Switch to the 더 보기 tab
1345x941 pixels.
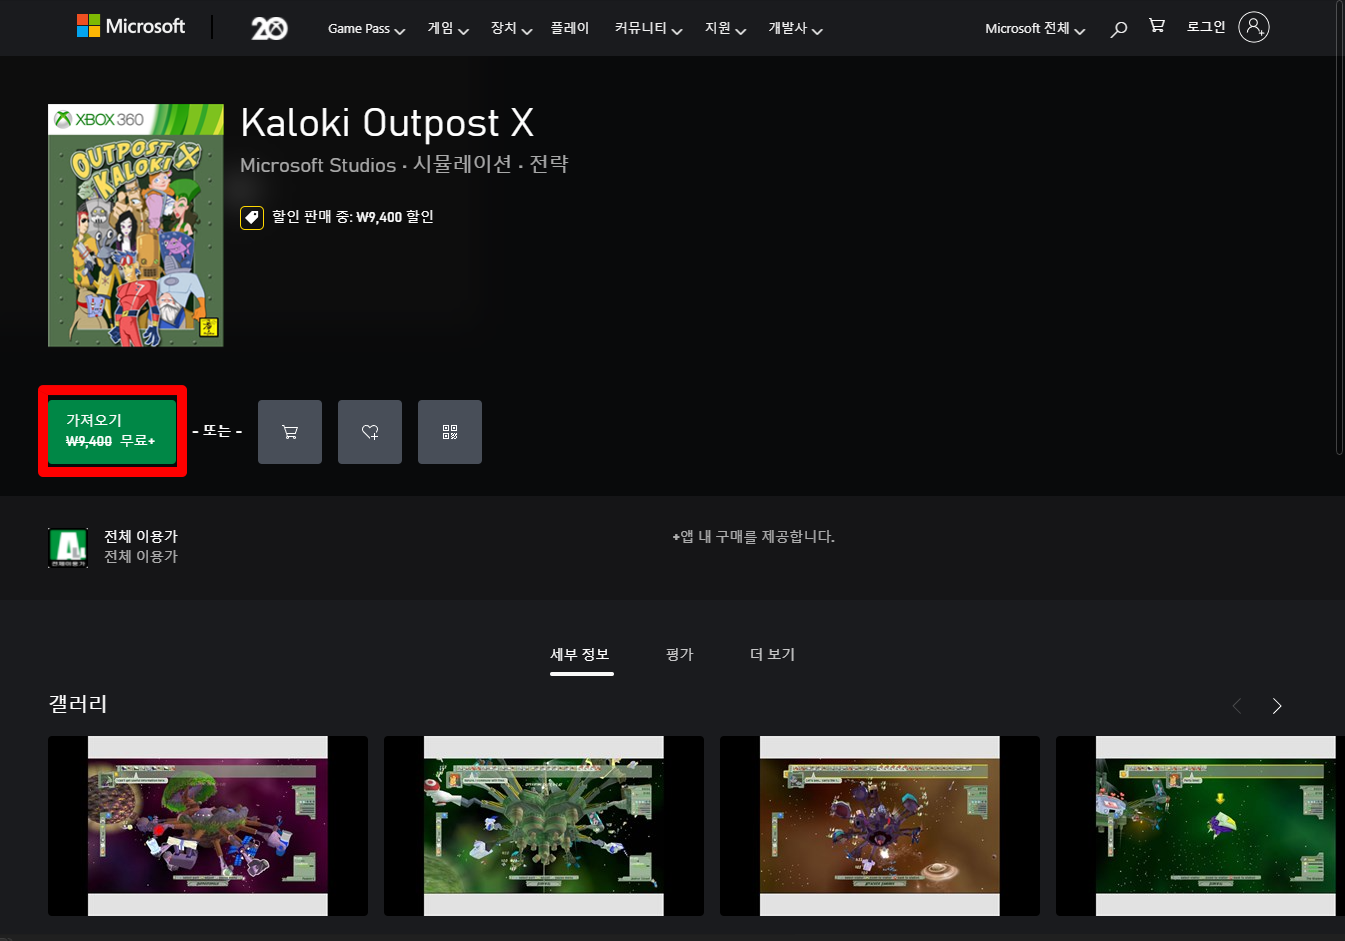coord(773,654)
